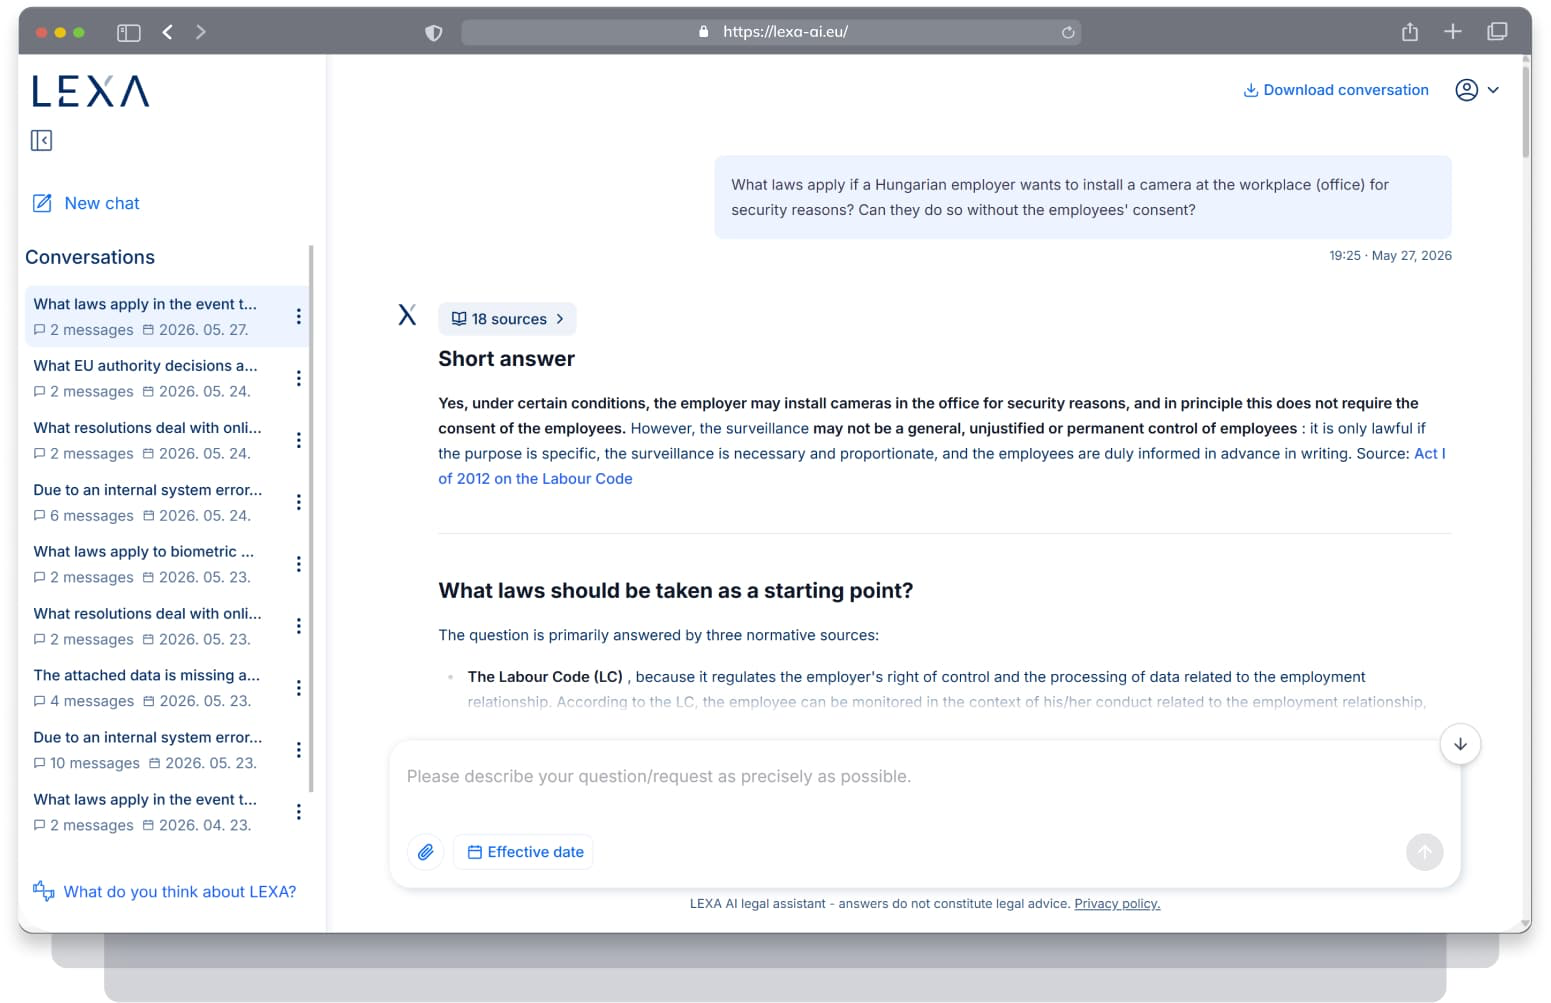Attach a file with the paperclip icon
Screen dimensions: 1551x1003
[x=425, y=852]
